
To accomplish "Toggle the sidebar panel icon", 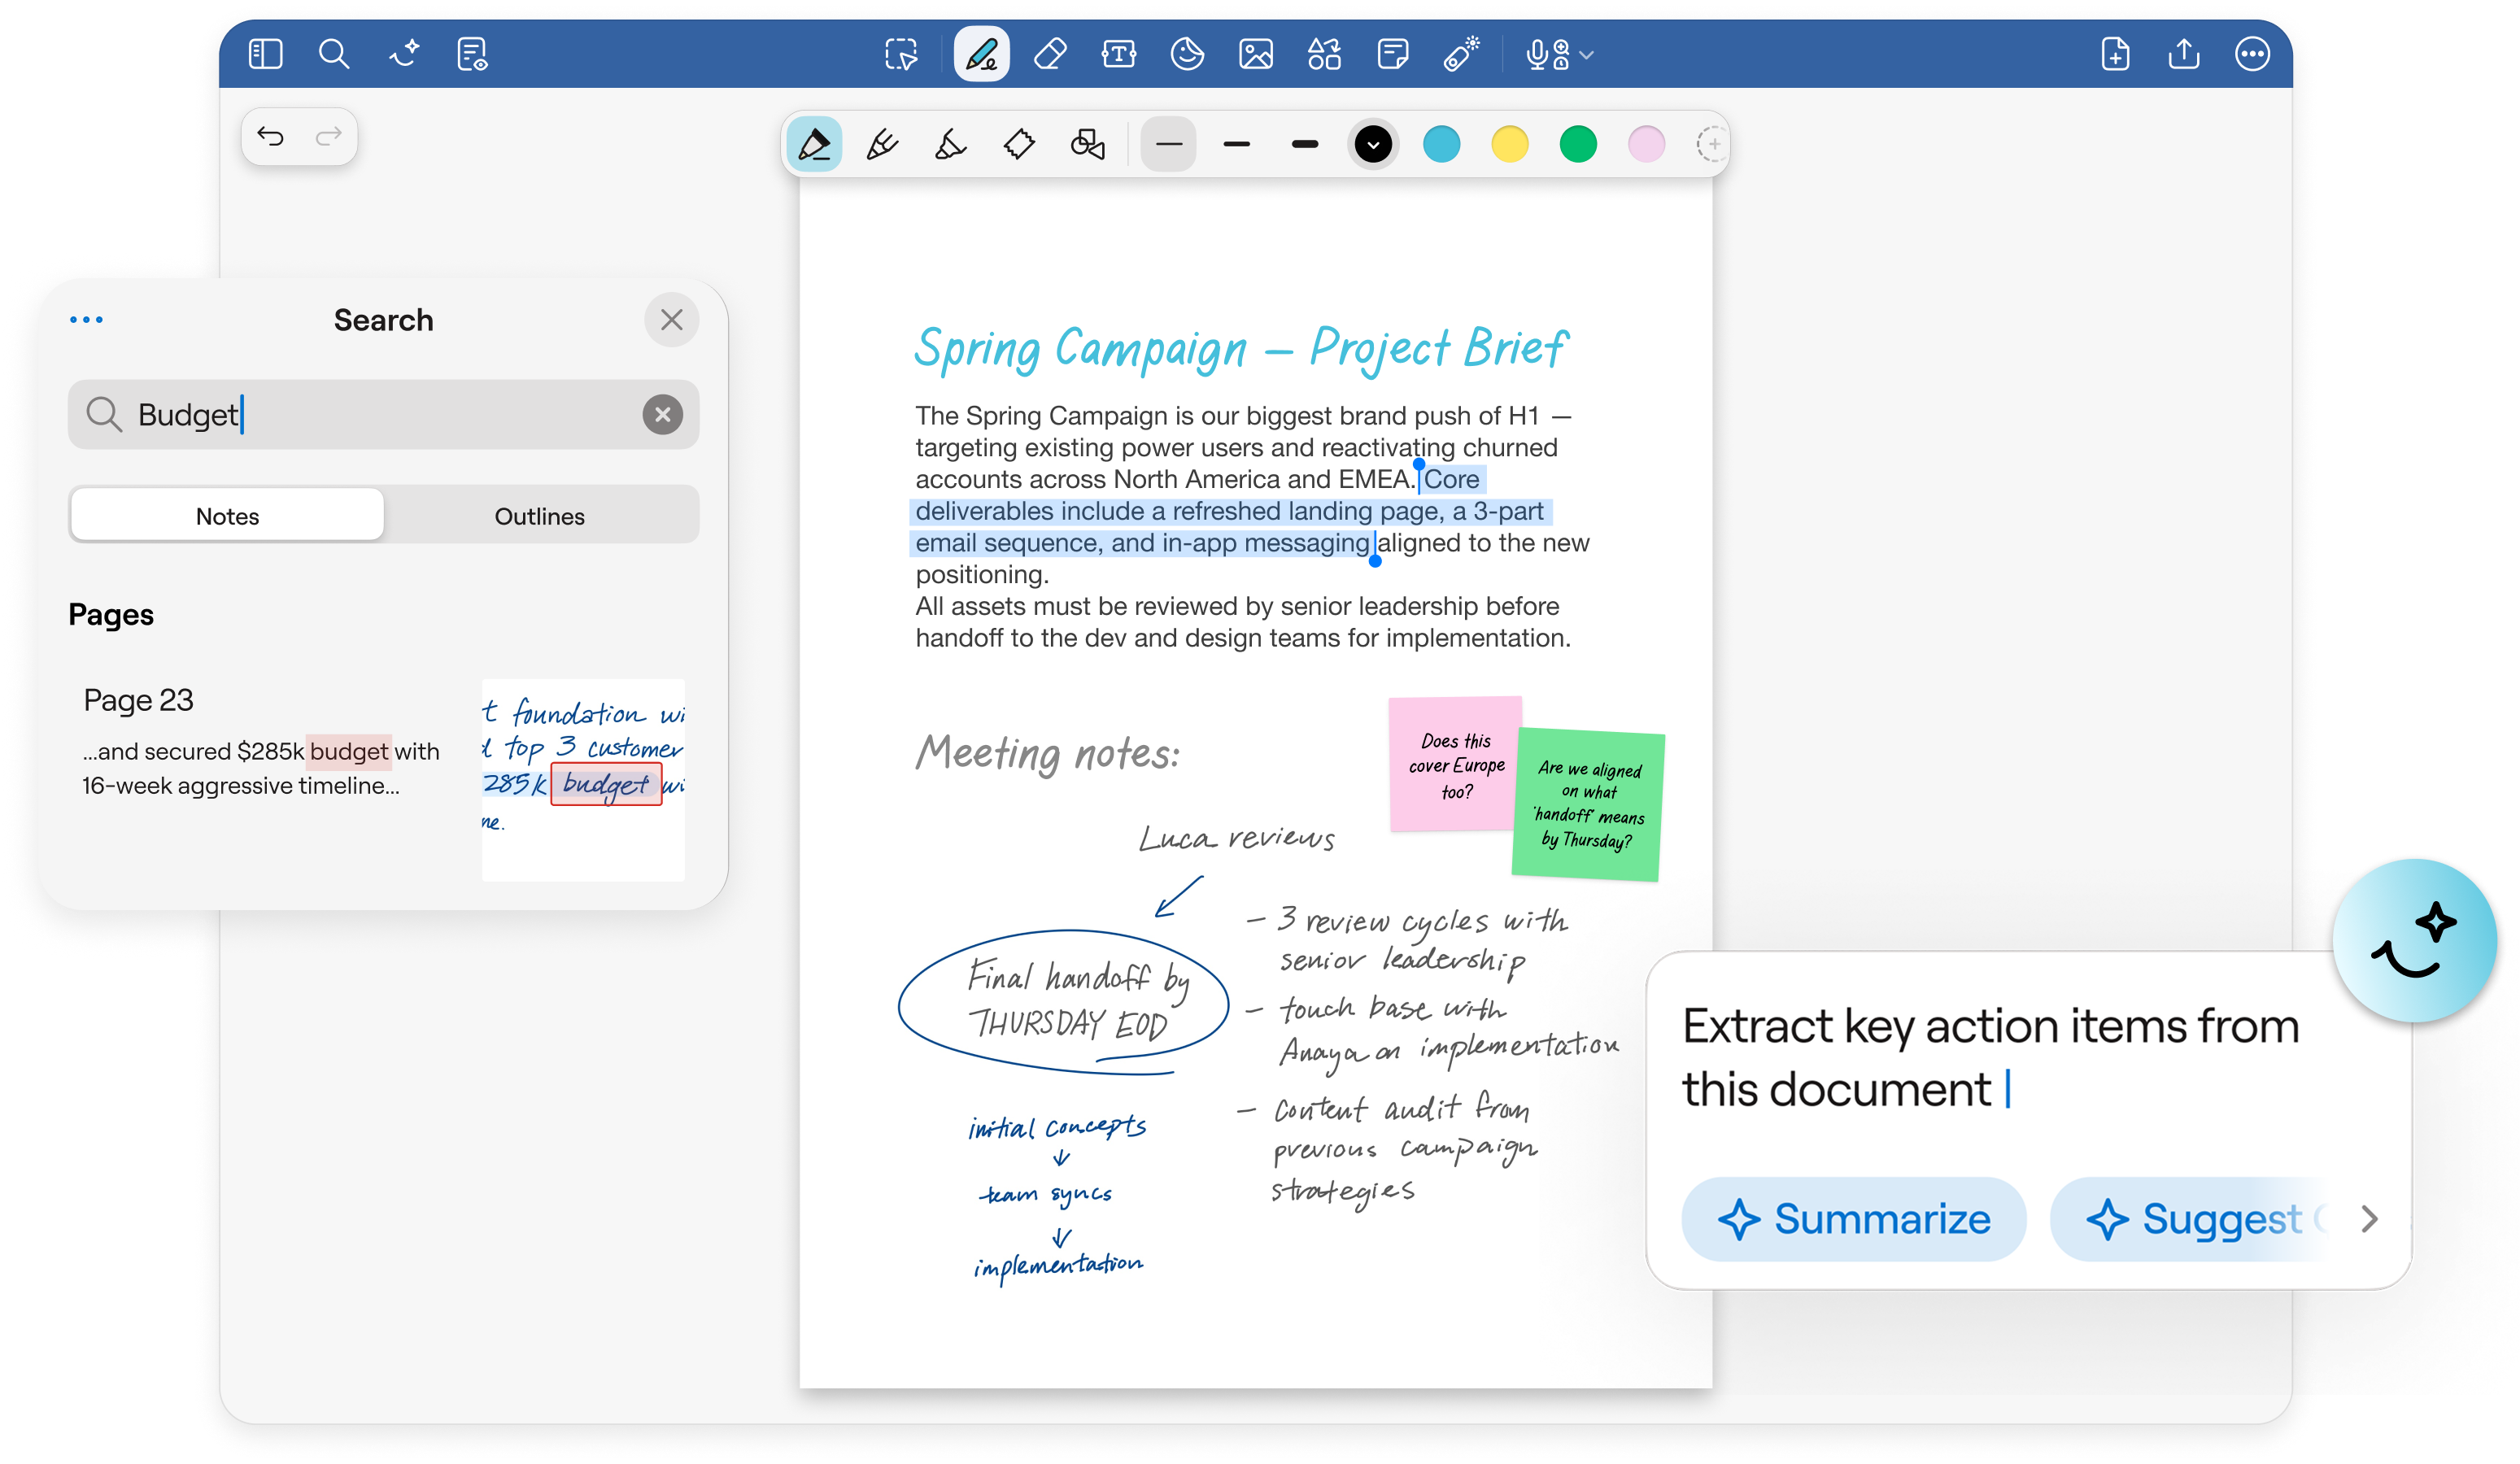I will pyautogui.click(x=265, y=54).
